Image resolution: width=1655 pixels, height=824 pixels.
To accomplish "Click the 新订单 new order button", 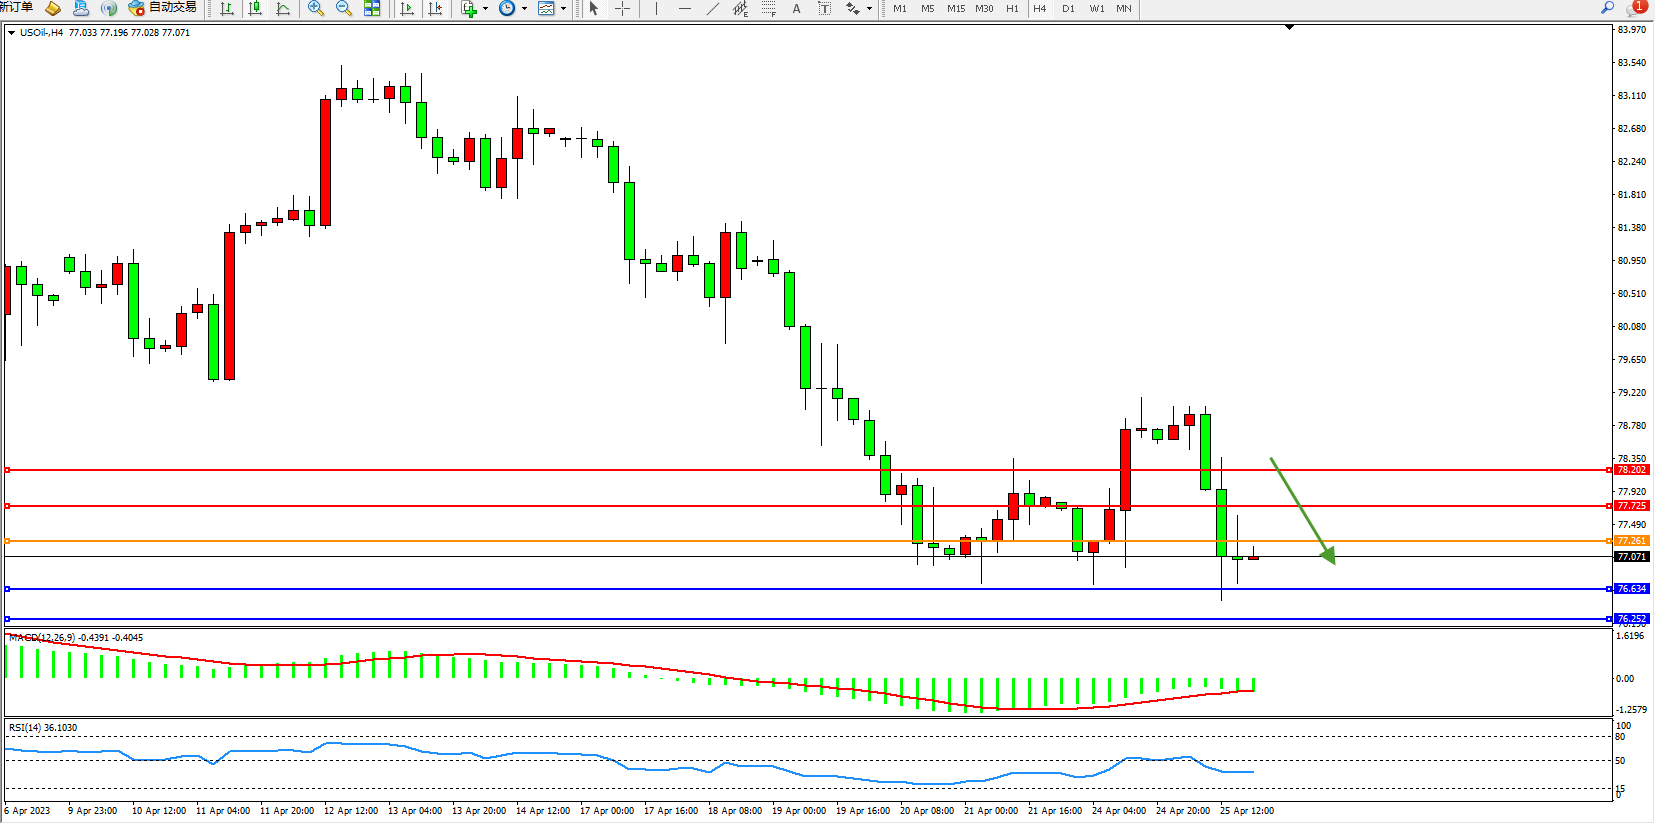I will pos(16,8).
